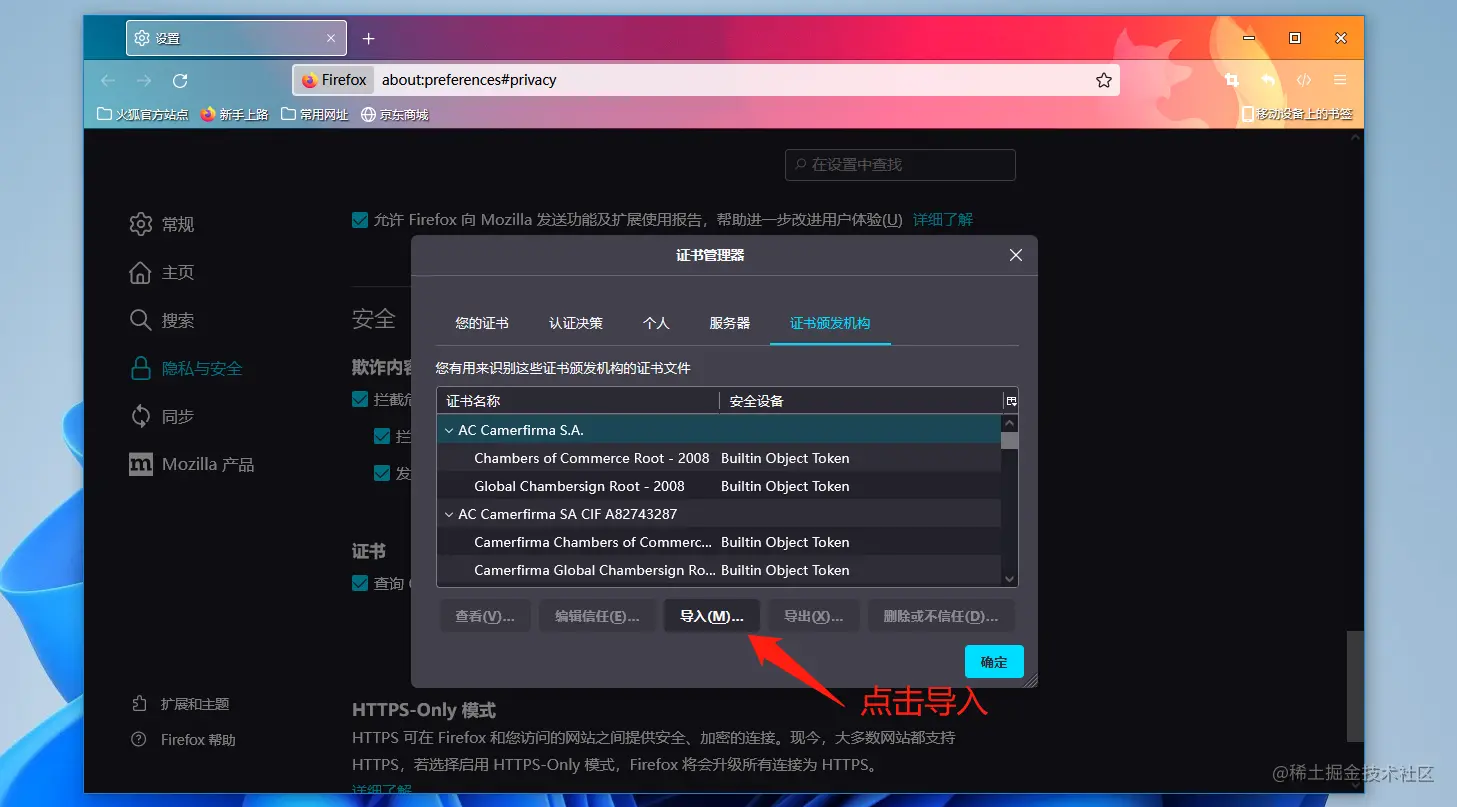Click the settings page vertical scrollbar

pyautogui.click(x=1355, y=685)
